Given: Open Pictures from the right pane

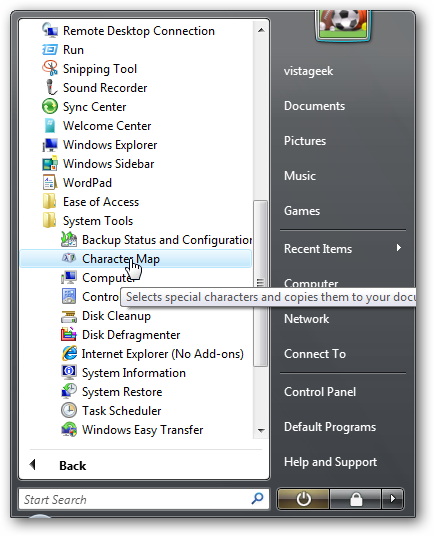Looking at the screenshot, I should [x=305, y=141].
